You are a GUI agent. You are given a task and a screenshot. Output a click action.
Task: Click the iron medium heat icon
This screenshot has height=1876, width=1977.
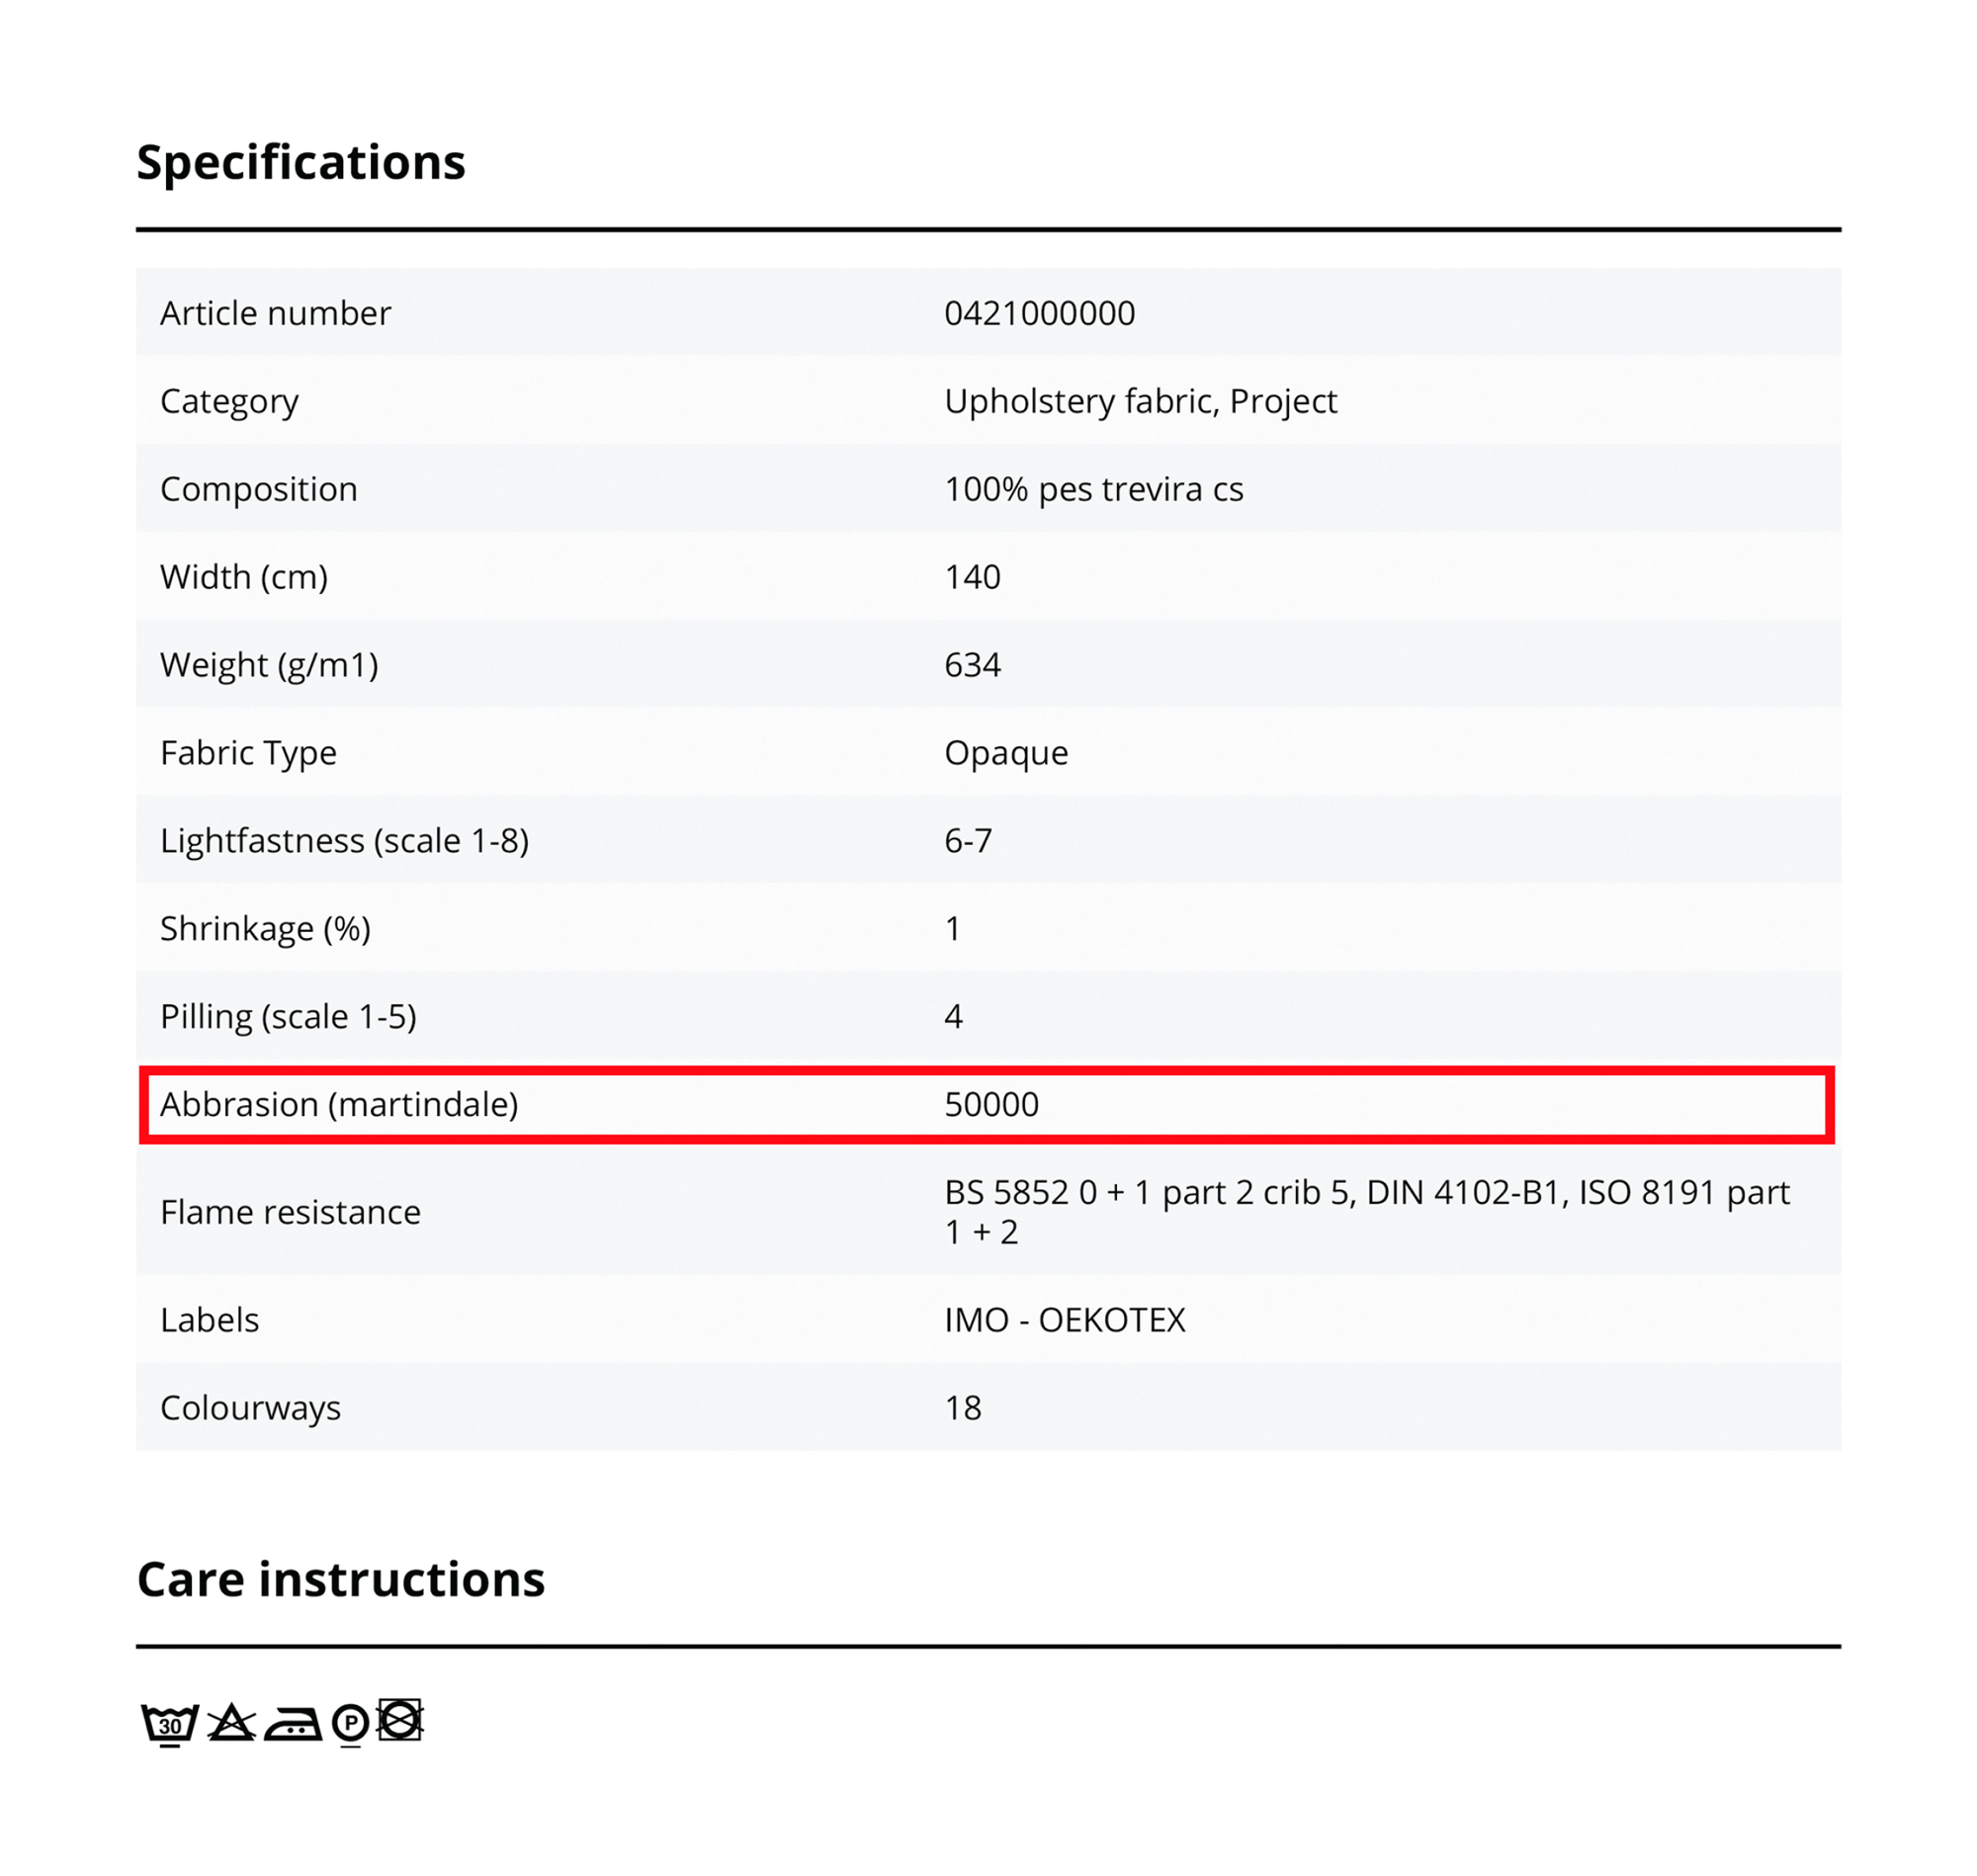292,1725
